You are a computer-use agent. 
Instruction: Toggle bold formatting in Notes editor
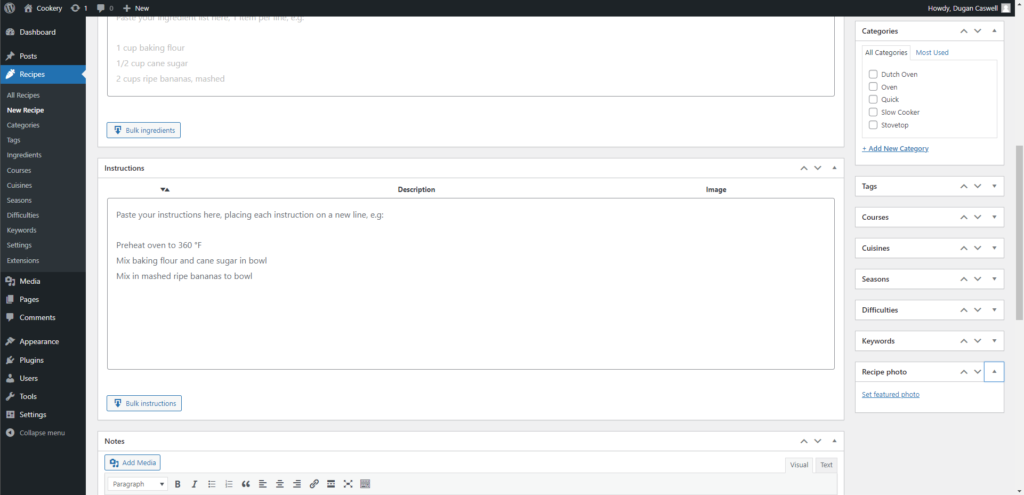point(177,484)
